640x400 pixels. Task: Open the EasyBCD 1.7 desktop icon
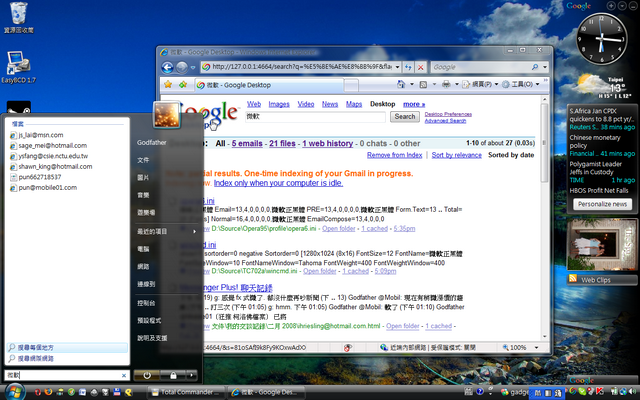click(x=18, y=67)
